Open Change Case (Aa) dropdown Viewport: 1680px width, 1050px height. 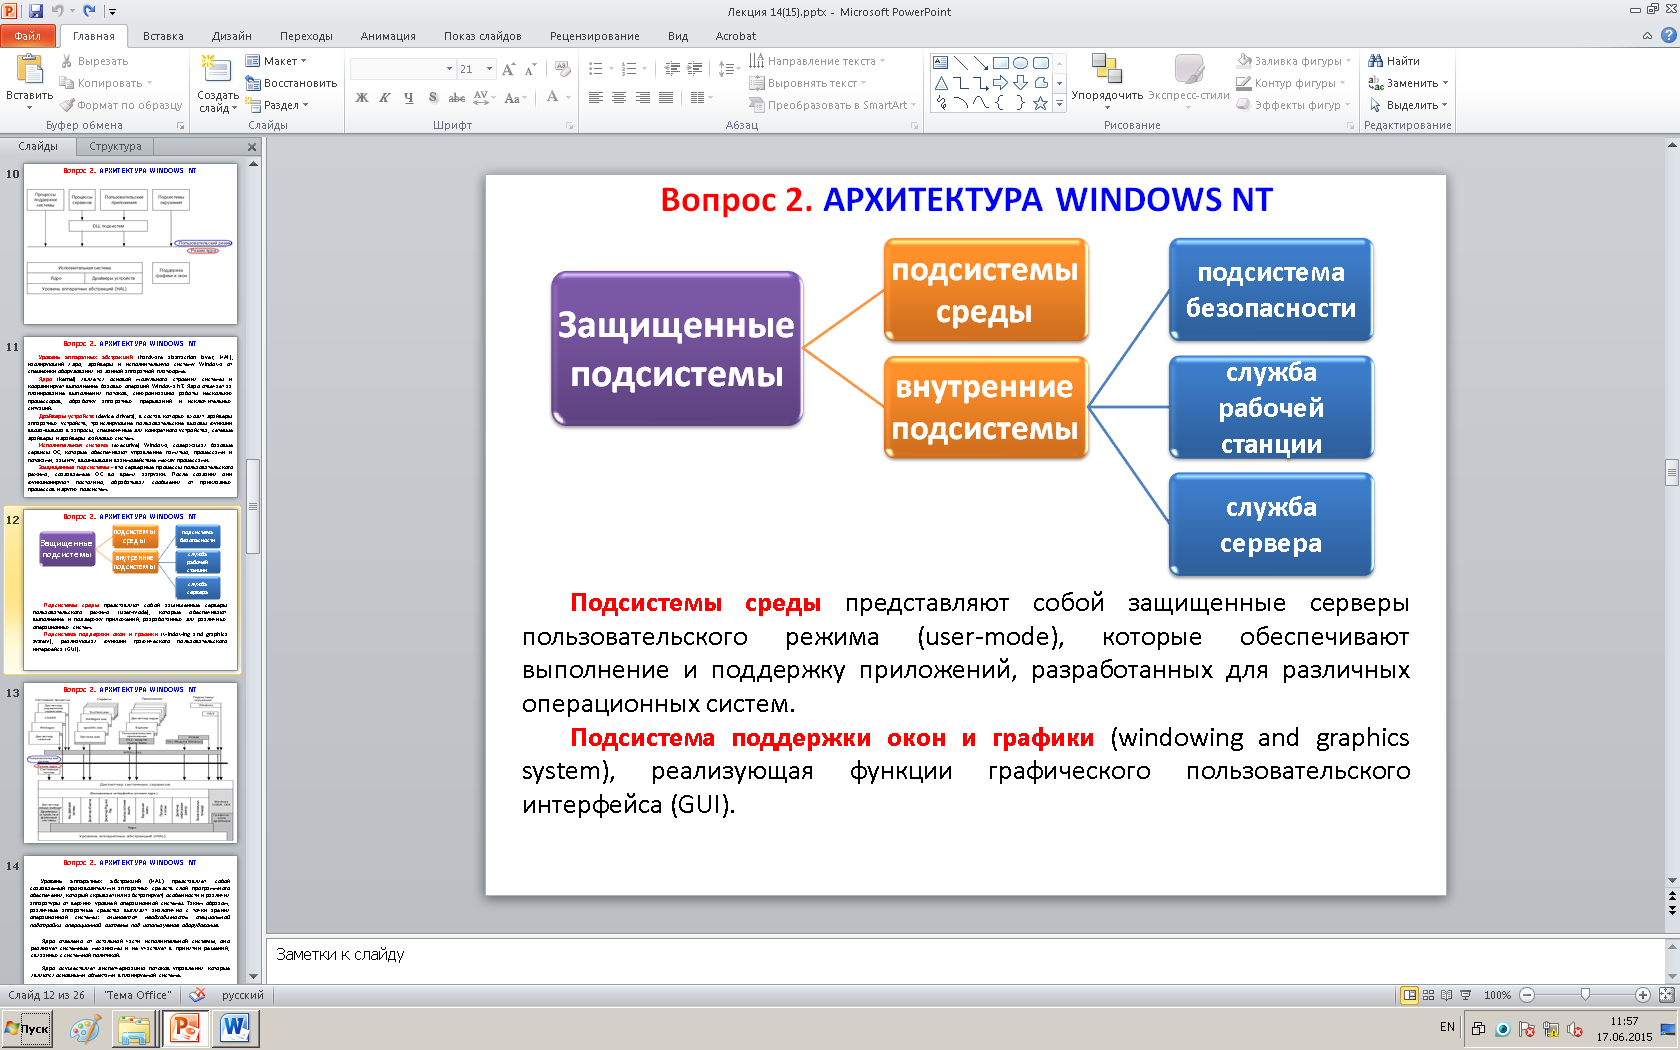pos(515,97)
